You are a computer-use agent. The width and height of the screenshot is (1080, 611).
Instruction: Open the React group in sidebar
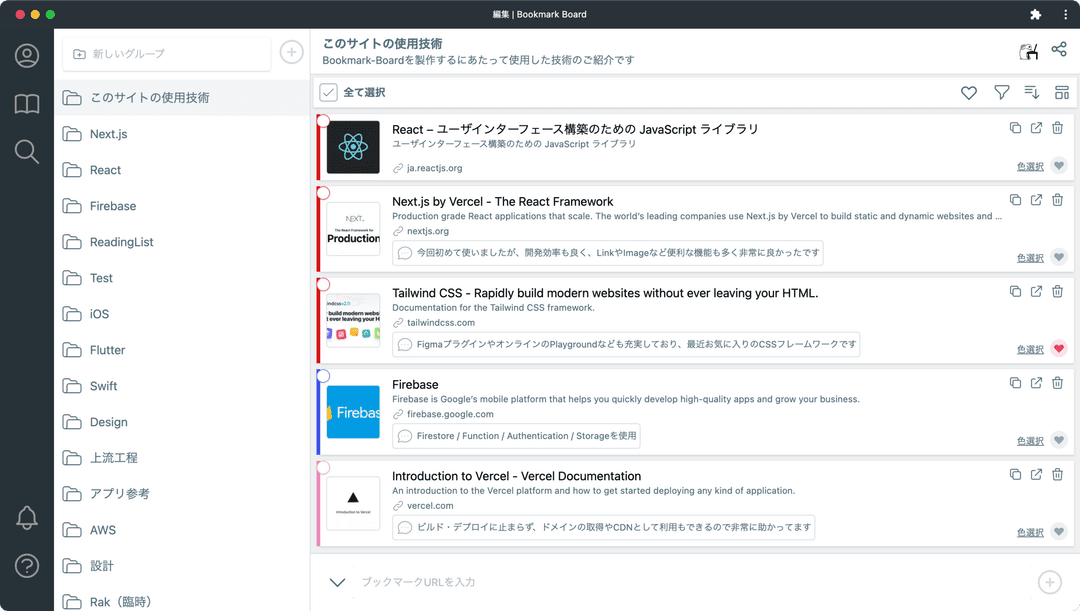tap(182, 169)
